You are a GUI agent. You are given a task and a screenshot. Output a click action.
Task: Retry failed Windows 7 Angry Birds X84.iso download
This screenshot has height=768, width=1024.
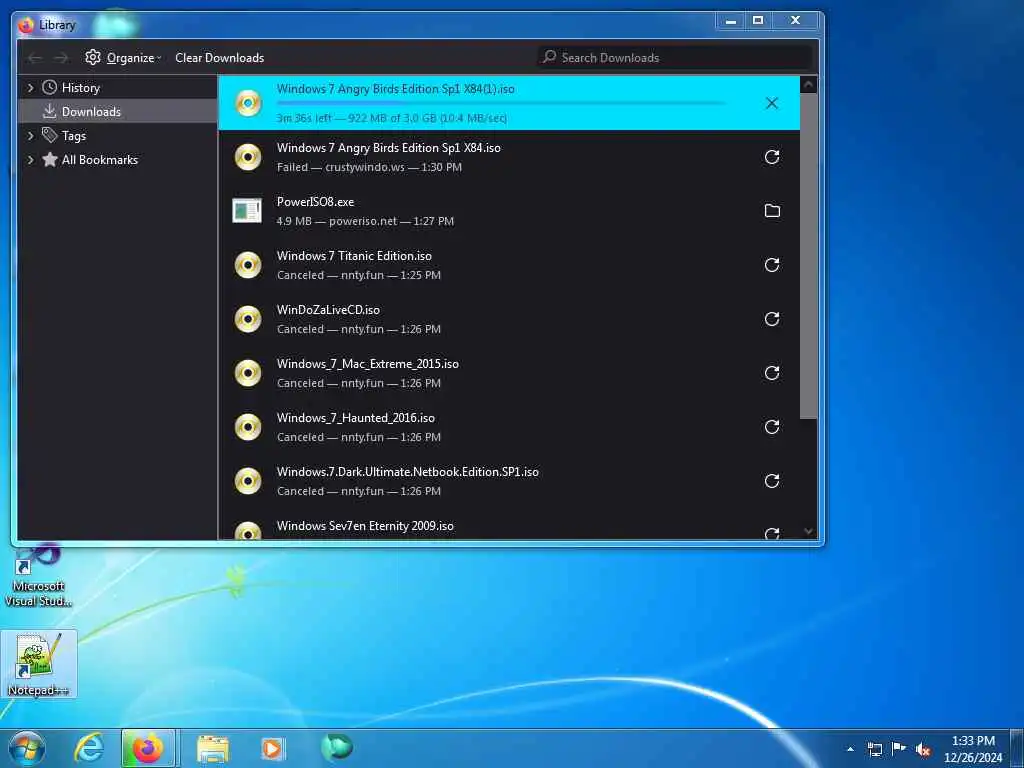772,157
